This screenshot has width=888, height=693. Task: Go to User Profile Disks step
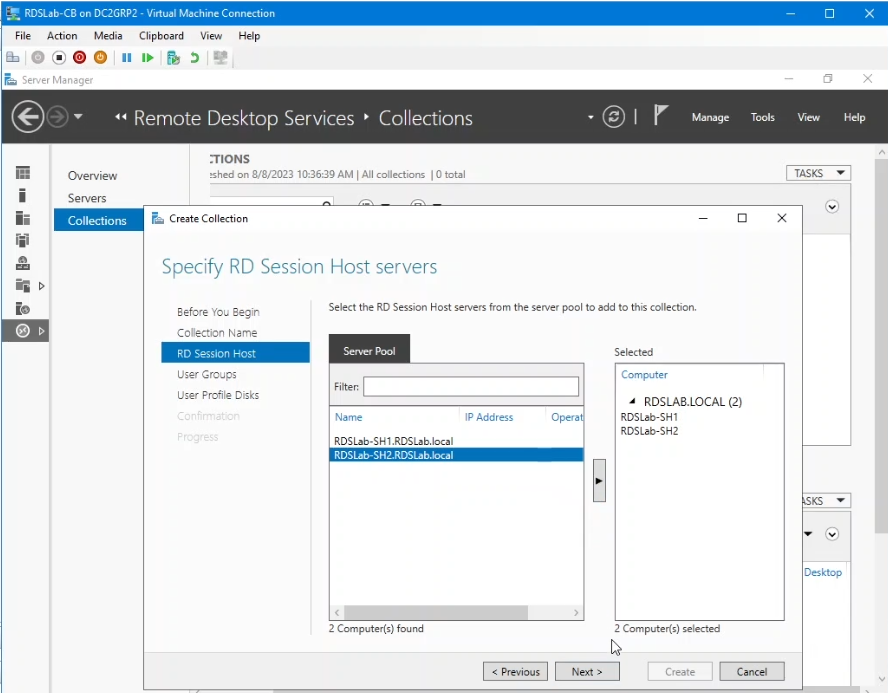[218, 395]
